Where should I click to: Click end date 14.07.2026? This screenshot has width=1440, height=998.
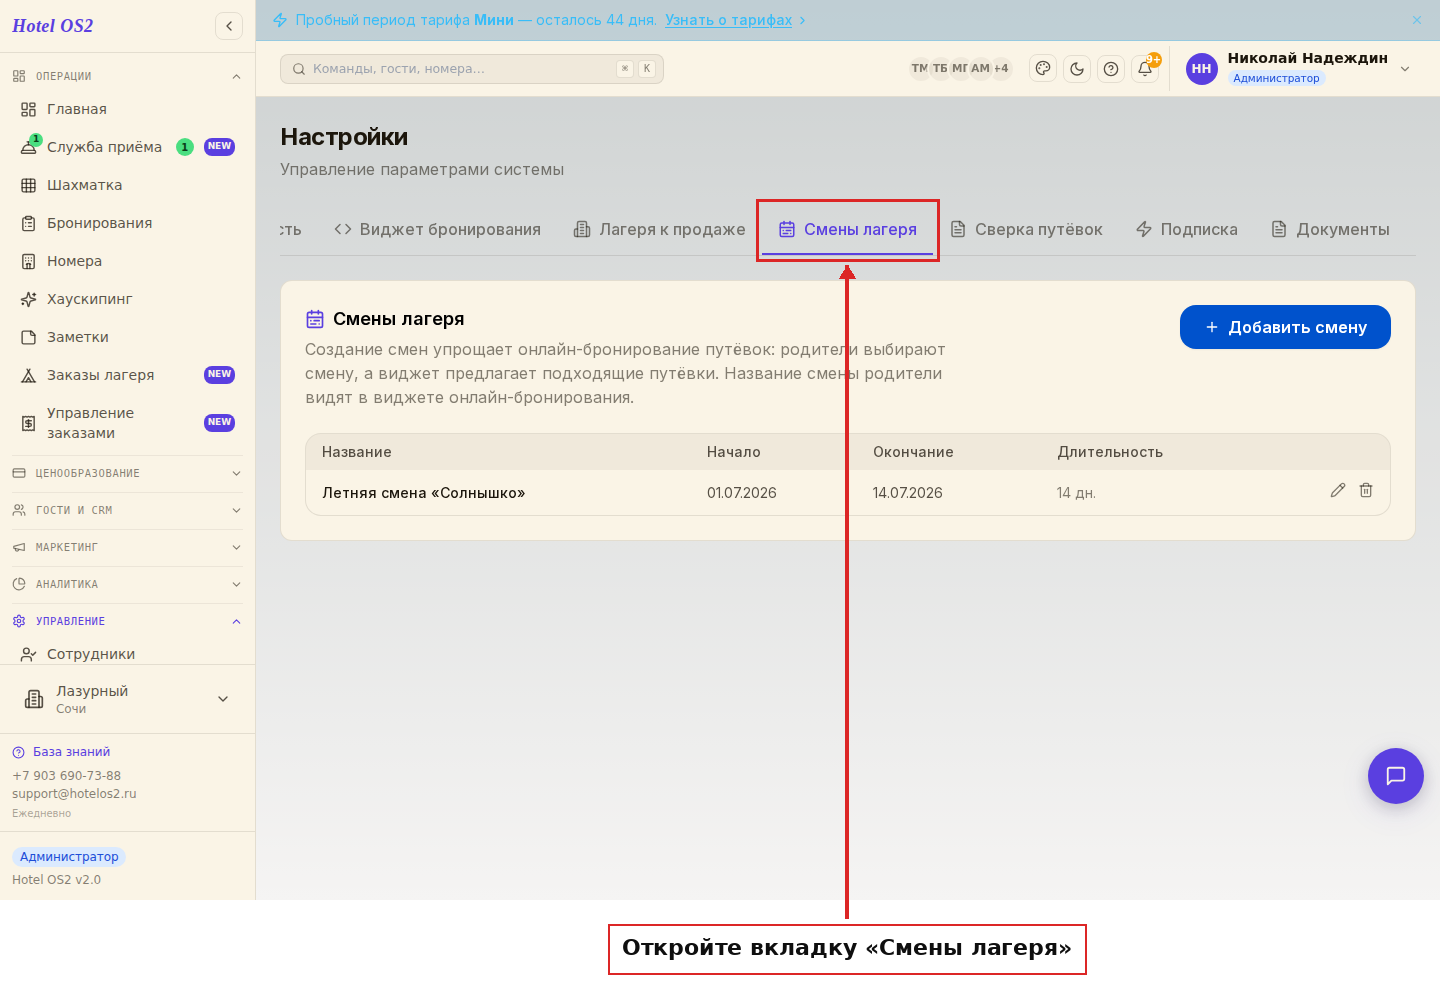[908, 493]
